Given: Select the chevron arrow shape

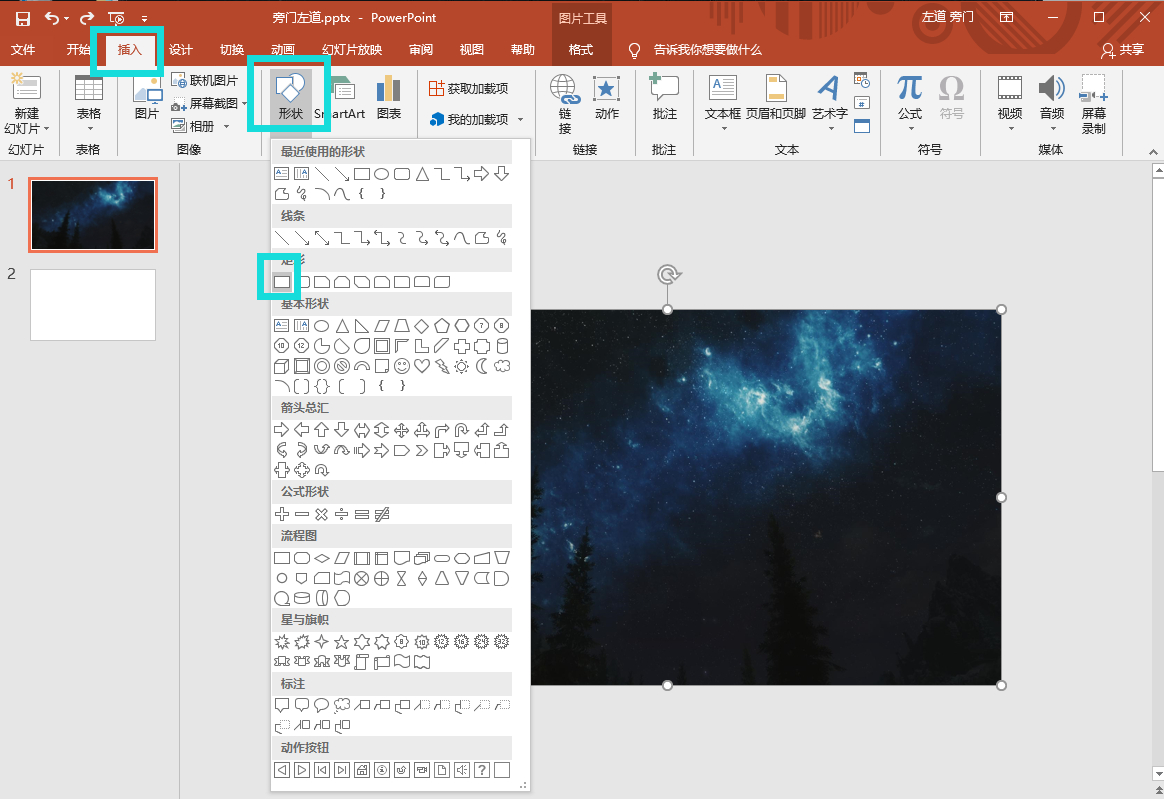Looking at the screenshot, I should pyautogui.click(x=422, y=450).
